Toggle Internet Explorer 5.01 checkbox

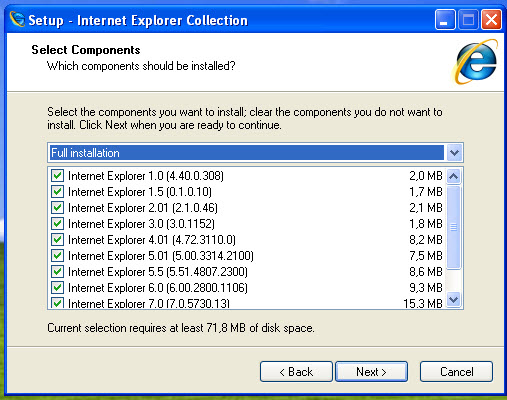tap(57, 256)
